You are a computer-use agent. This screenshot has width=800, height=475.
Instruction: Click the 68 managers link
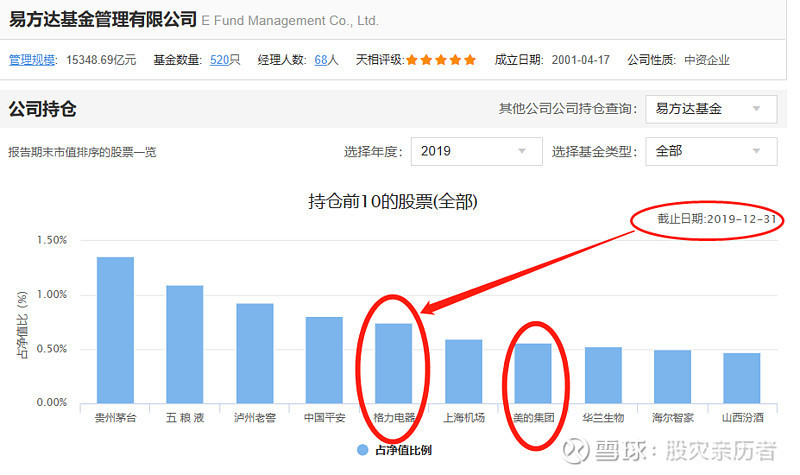pos(320,60)
